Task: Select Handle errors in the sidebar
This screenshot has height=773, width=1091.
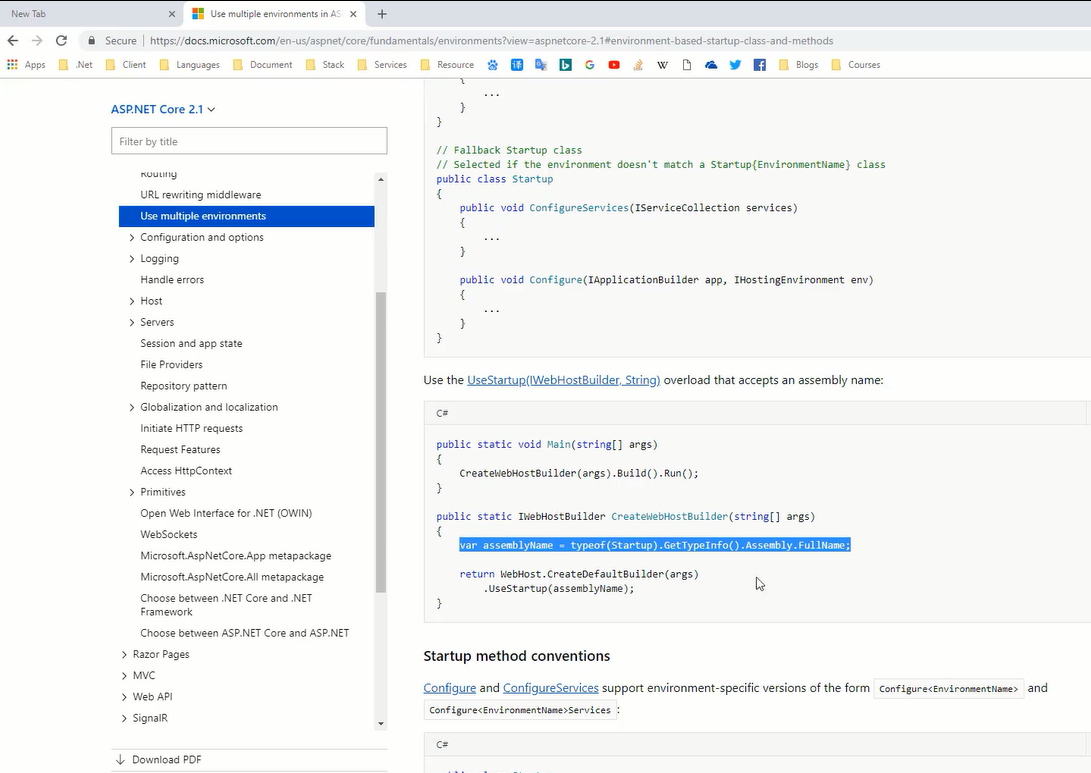Action: (x=172, y=280)
